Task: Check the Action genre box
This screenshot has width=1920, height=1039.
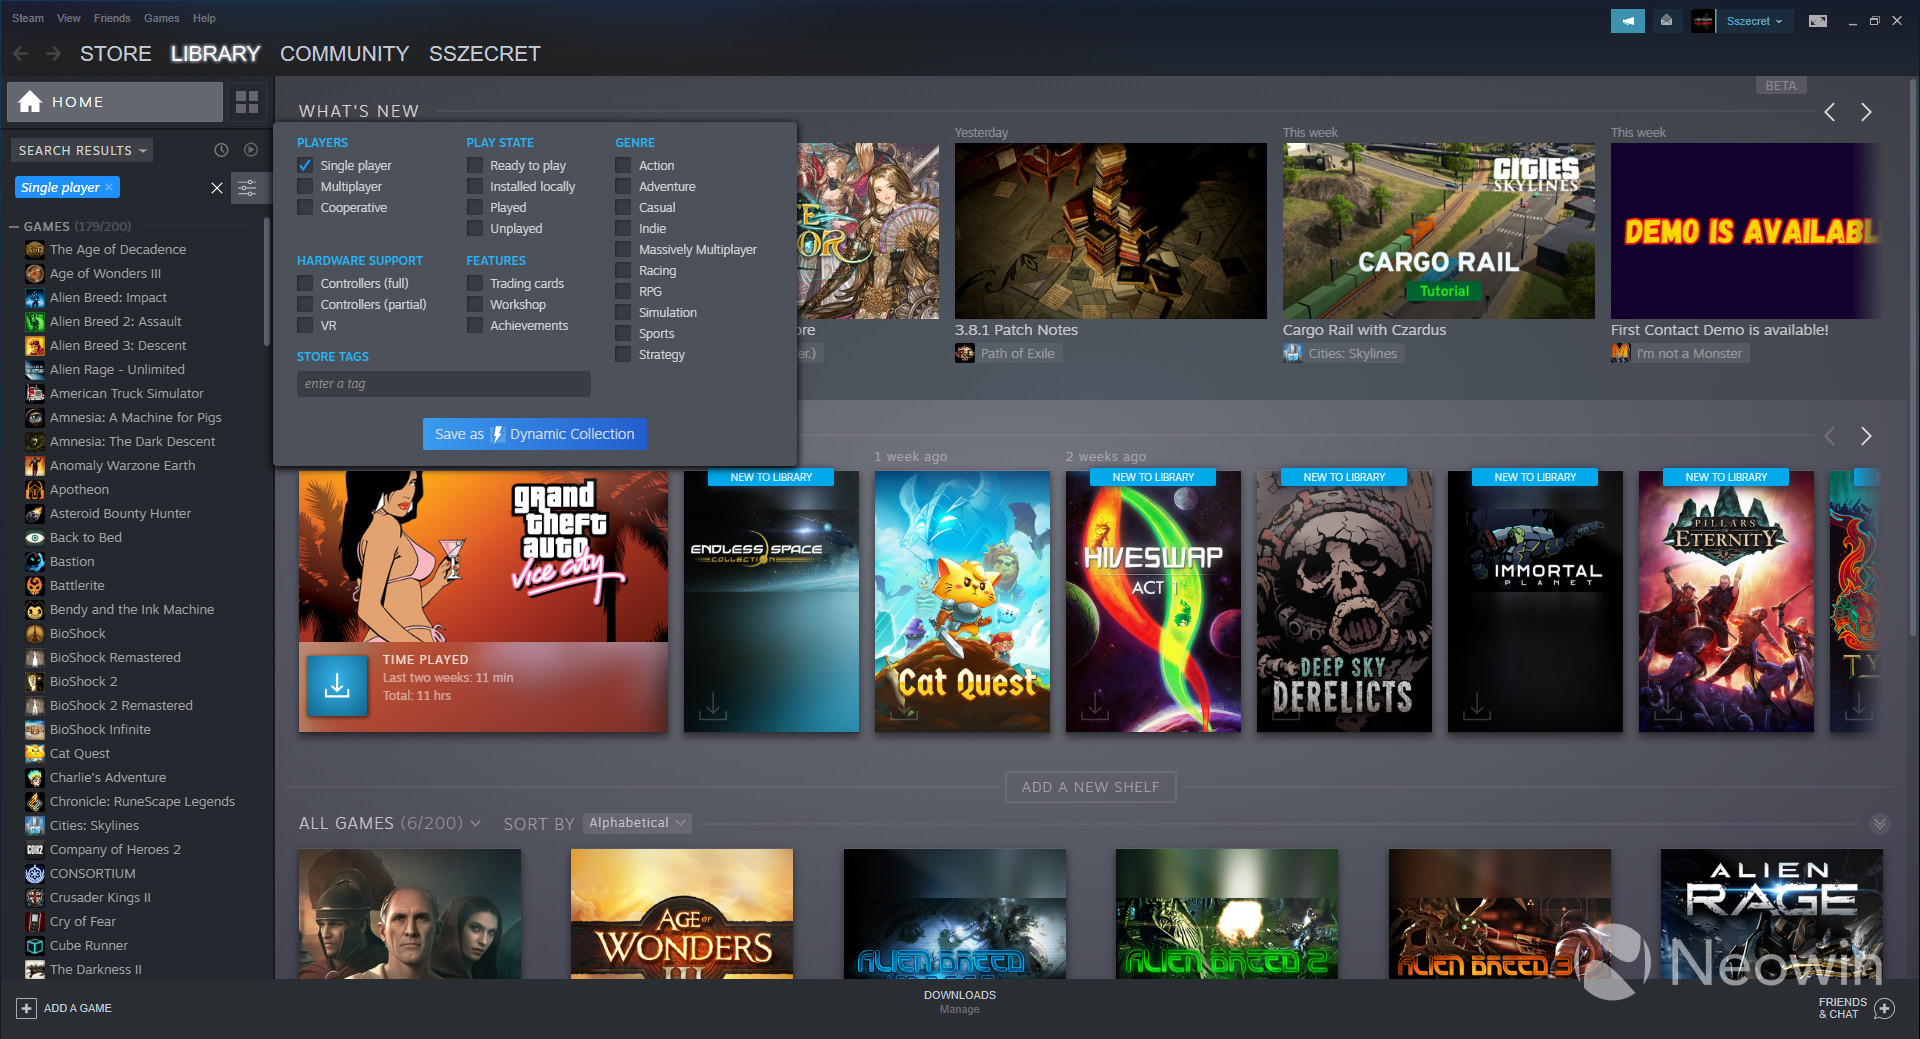Action: click(x=623, y=165)
